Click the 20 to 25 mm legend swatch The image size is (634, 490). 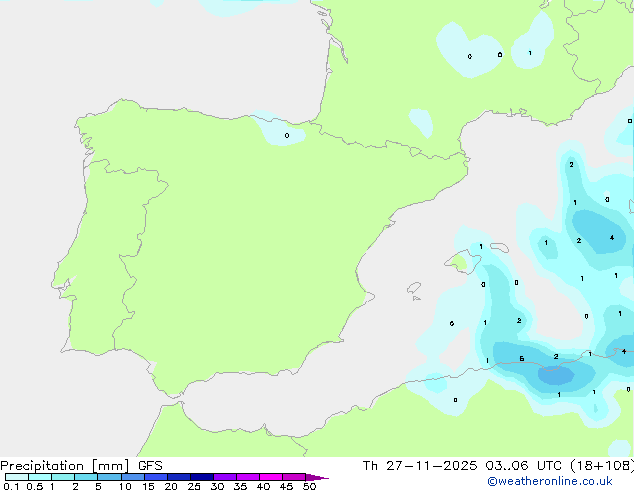tap(178, 477)
